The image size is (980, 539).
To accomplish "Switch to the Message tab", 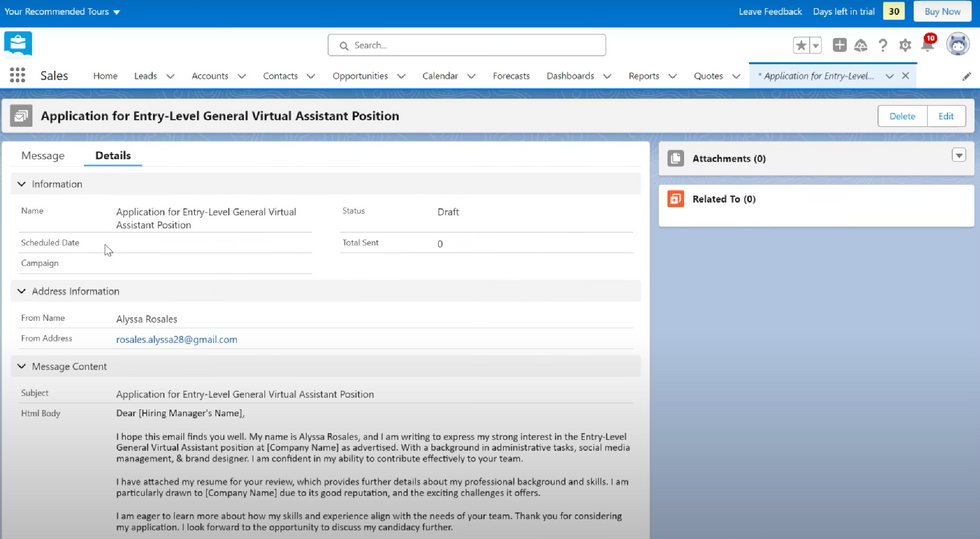I will pos(42,156).
